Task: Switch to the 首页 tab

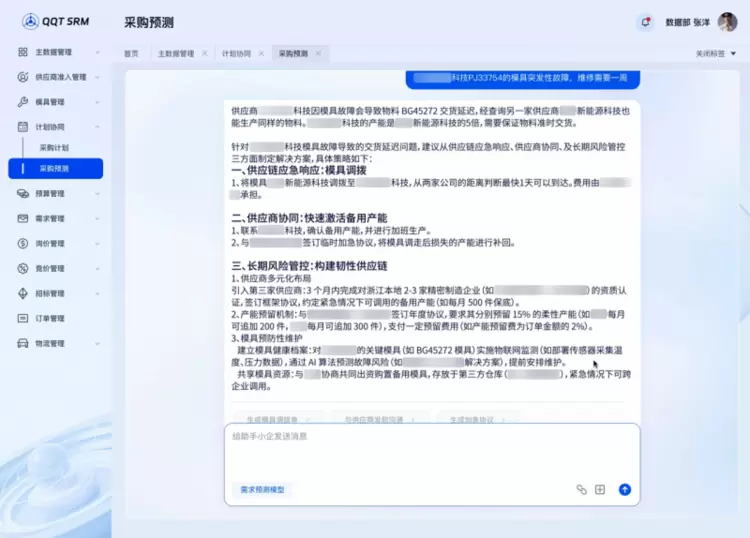Action: [x=131, y=53]
